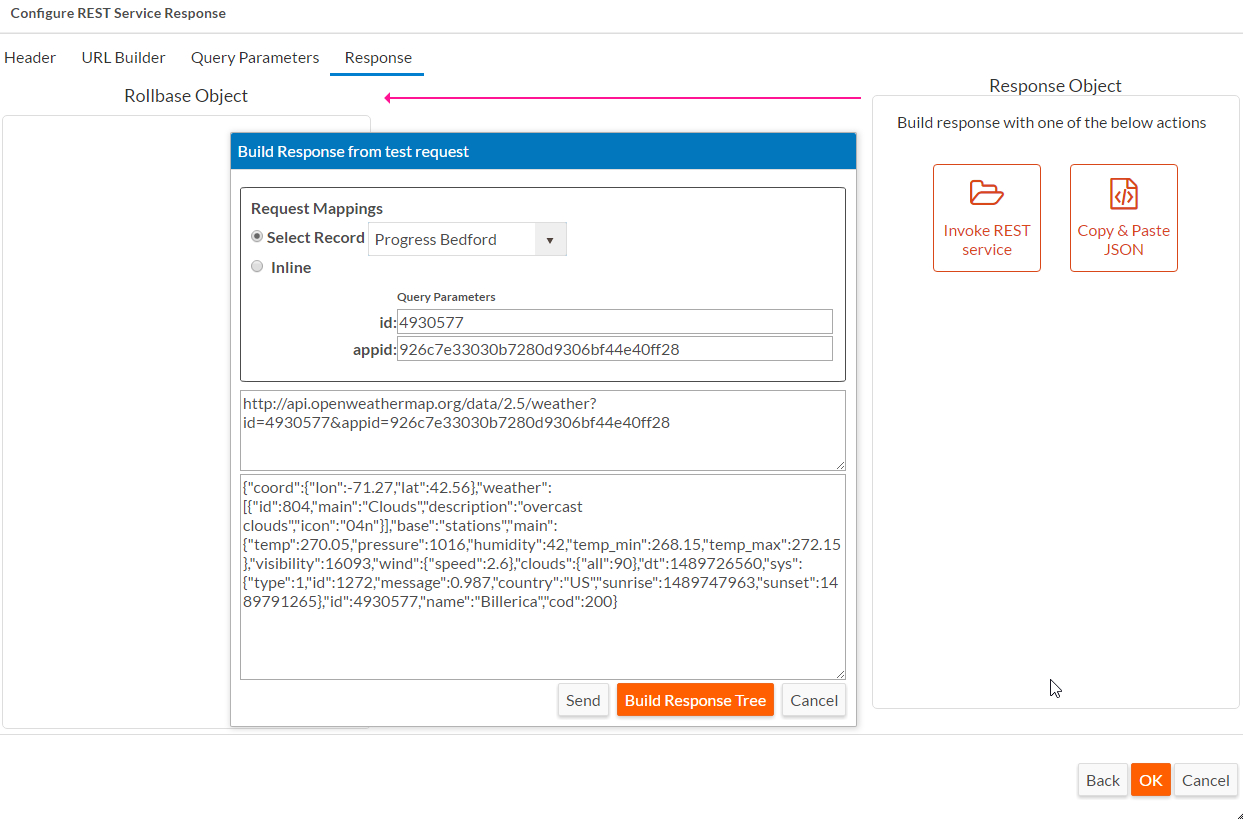Image resolution: width=1243 pixels, height=820 pixels.
Task: Focus the id query parameter field
Action: tap(615, 322)
